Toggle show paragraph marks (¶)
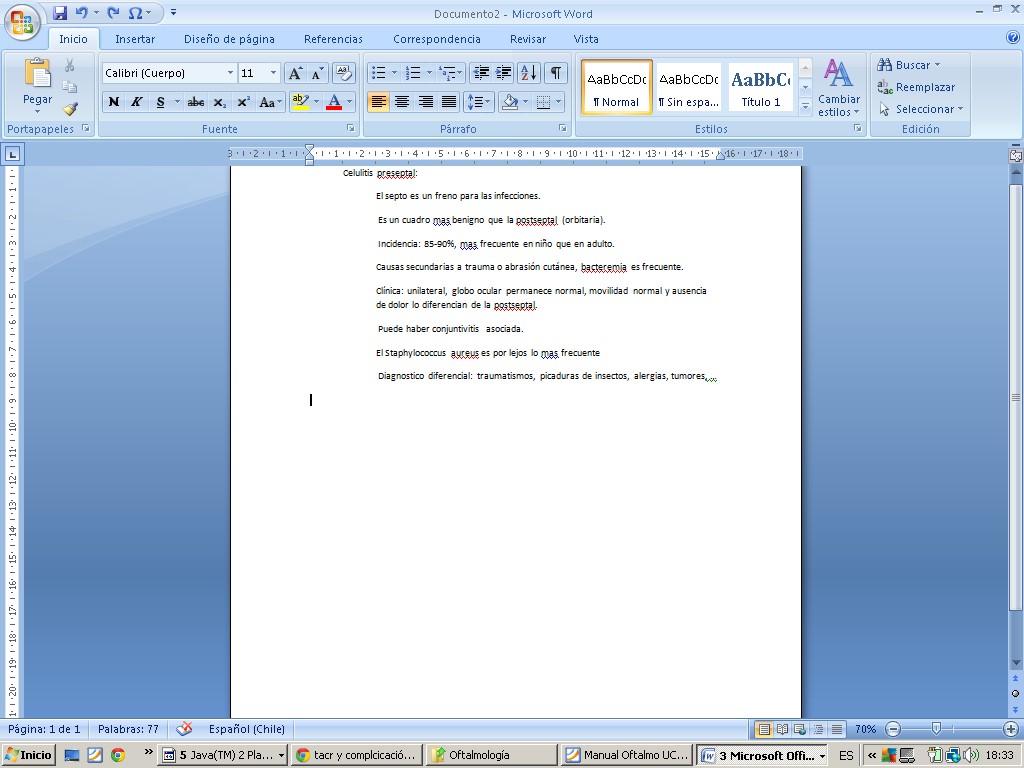Viewport: 1024px width, 768px height. point(555,73)
